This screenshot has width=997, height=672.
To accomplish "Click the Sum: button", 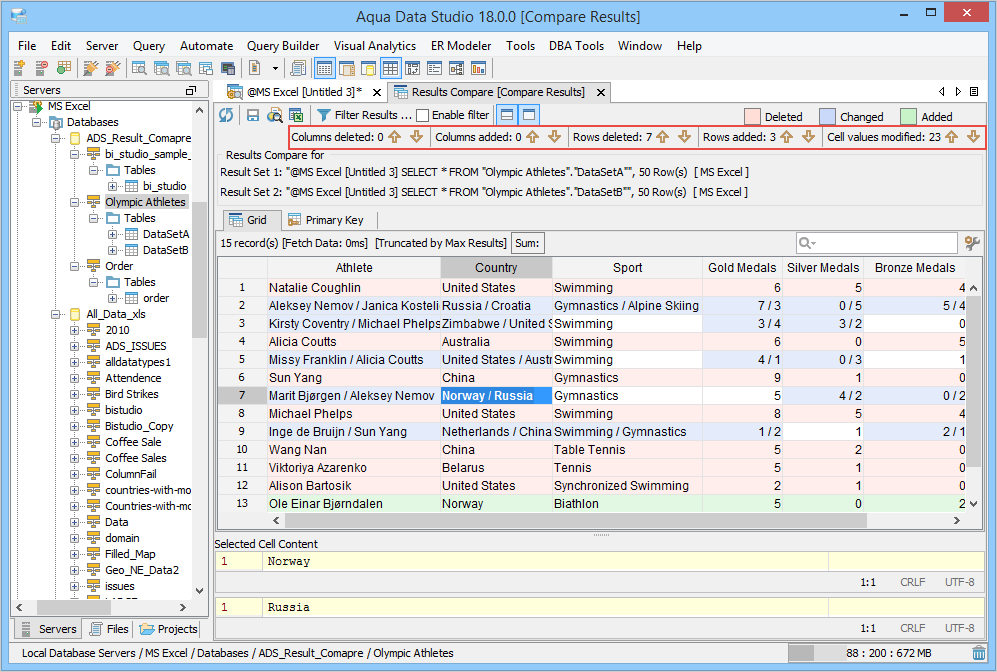I will [527, 243].
